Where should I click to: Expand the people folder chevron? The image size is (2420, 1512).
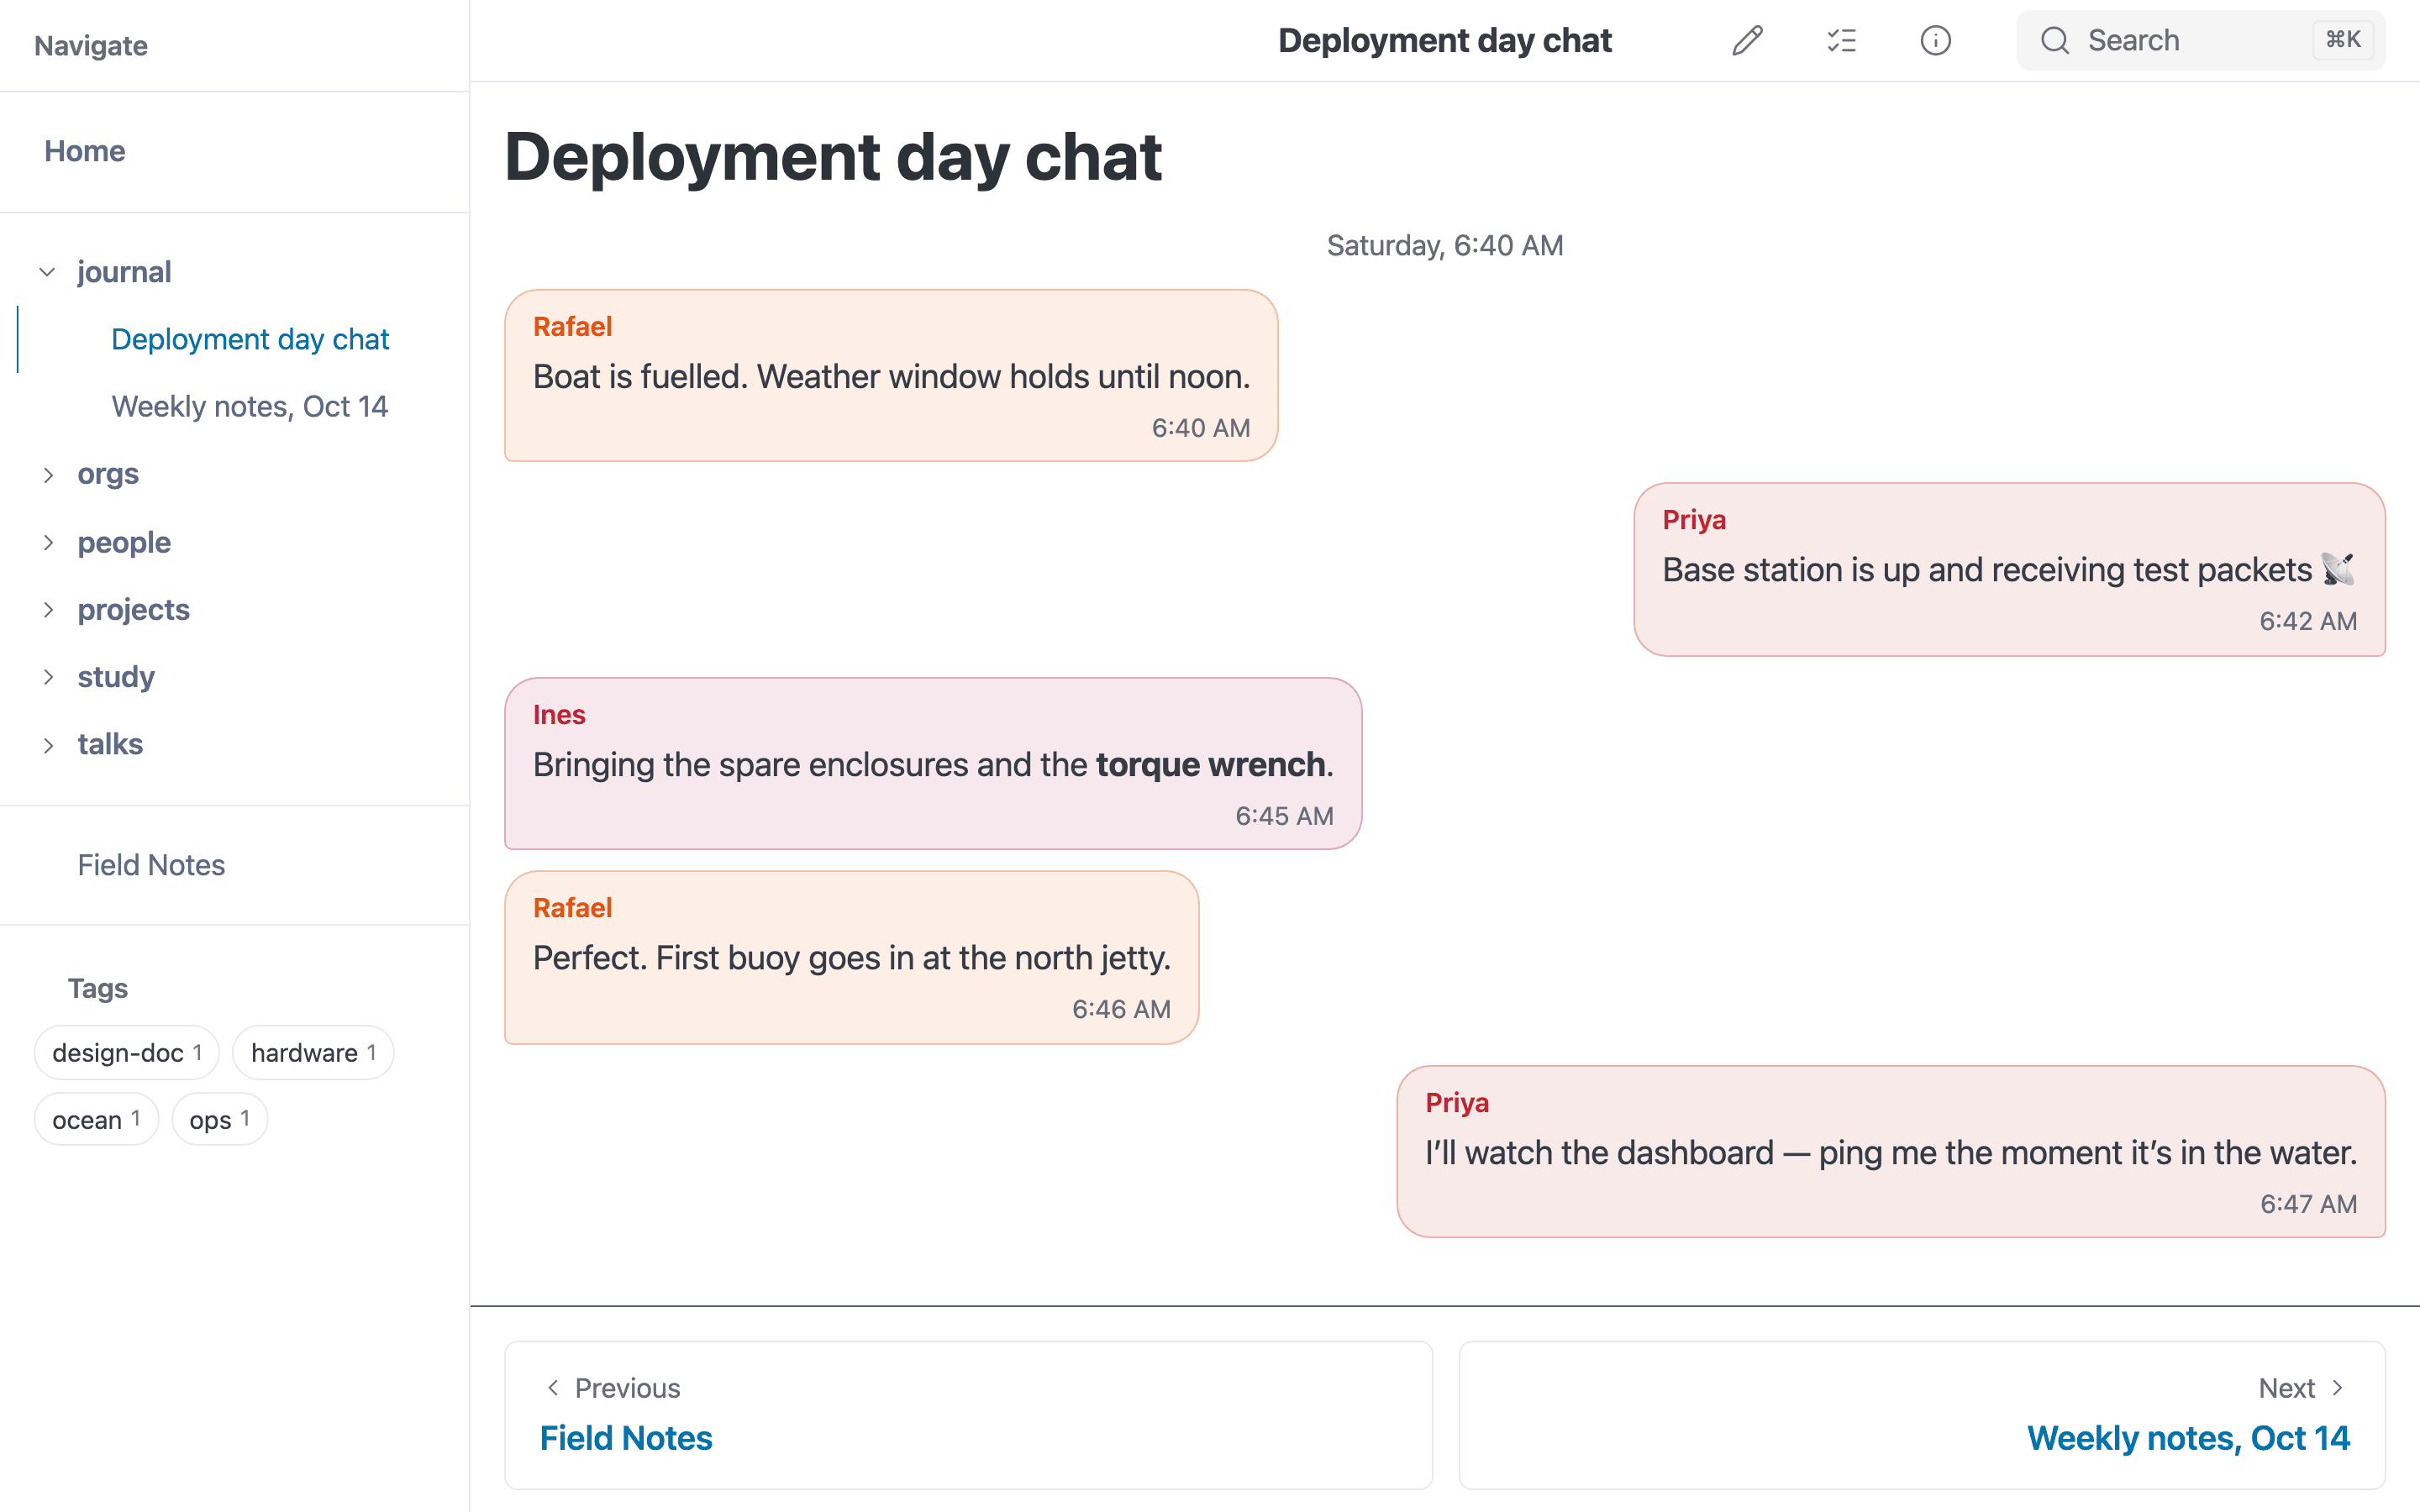(47, 542)
